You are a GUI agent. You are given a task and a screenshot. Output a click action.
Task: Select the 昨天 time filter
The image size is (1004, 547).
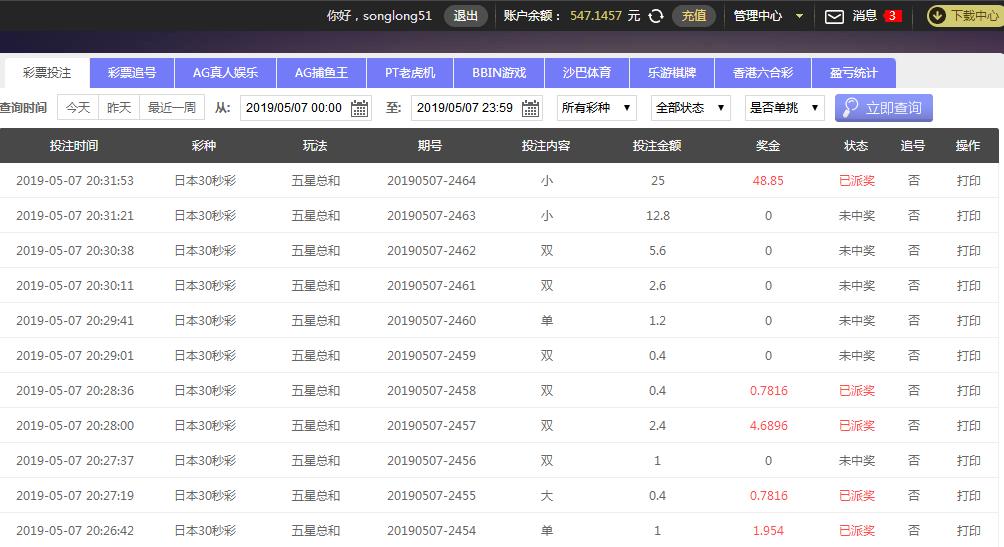119,108
